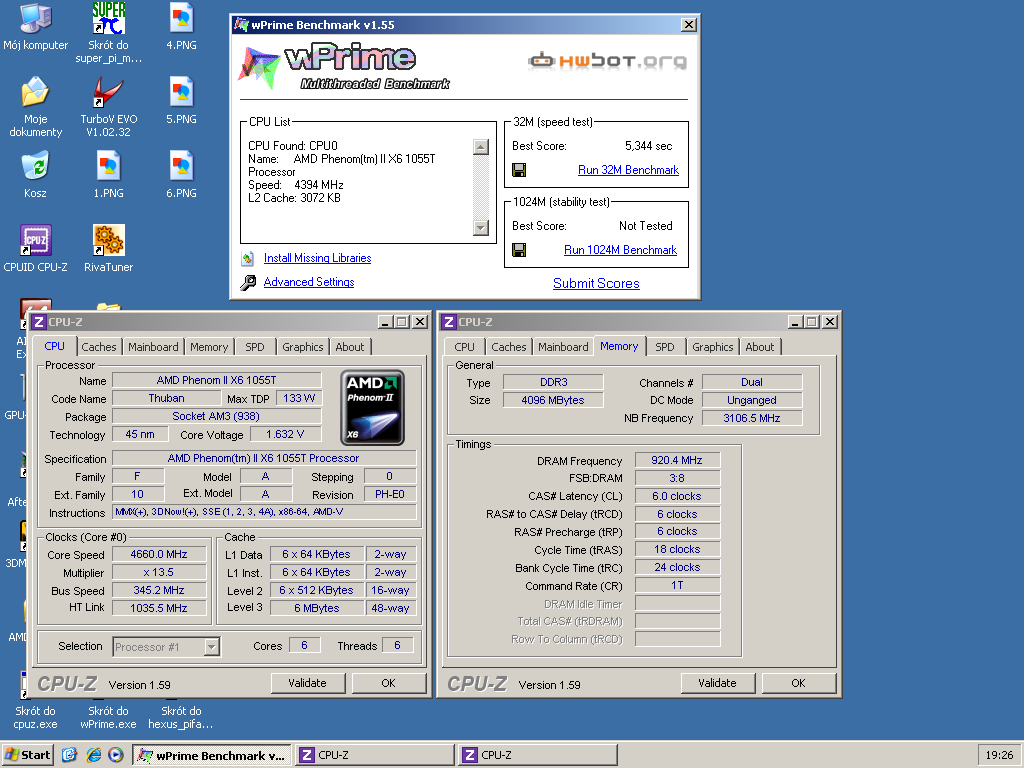Run 32M Benchmark link

pyautogui.click(x=628, y=170)
